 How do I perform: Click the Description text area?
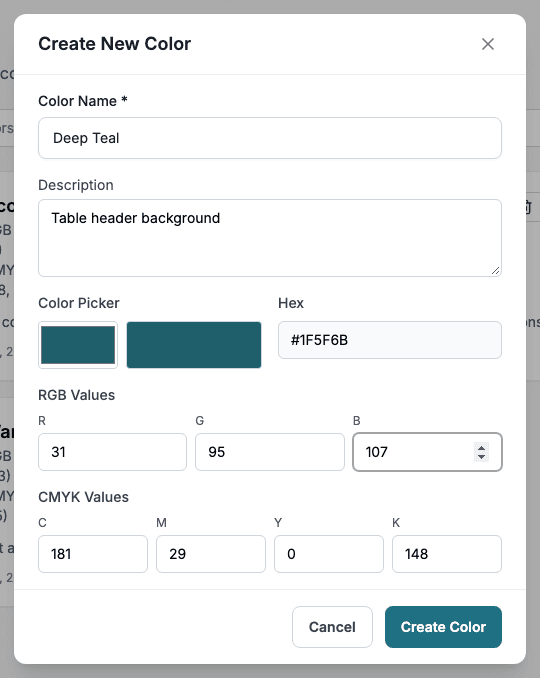270,238
